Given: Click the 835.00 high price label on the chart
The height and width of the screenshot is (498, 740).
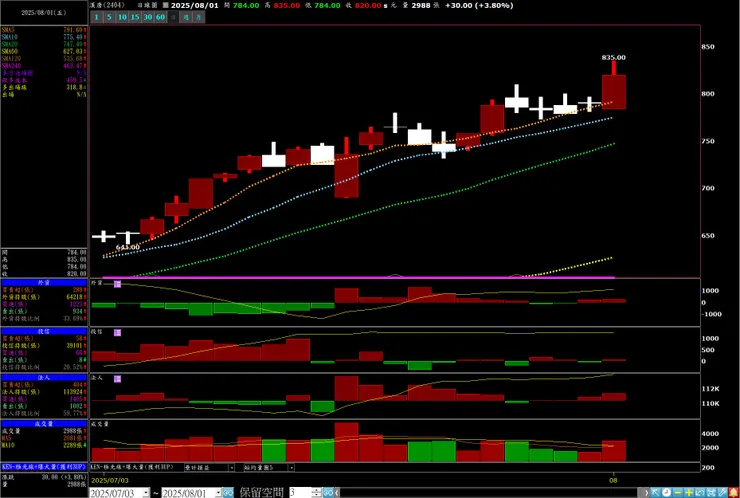Looking at the screenshot, I should point(614,58).
